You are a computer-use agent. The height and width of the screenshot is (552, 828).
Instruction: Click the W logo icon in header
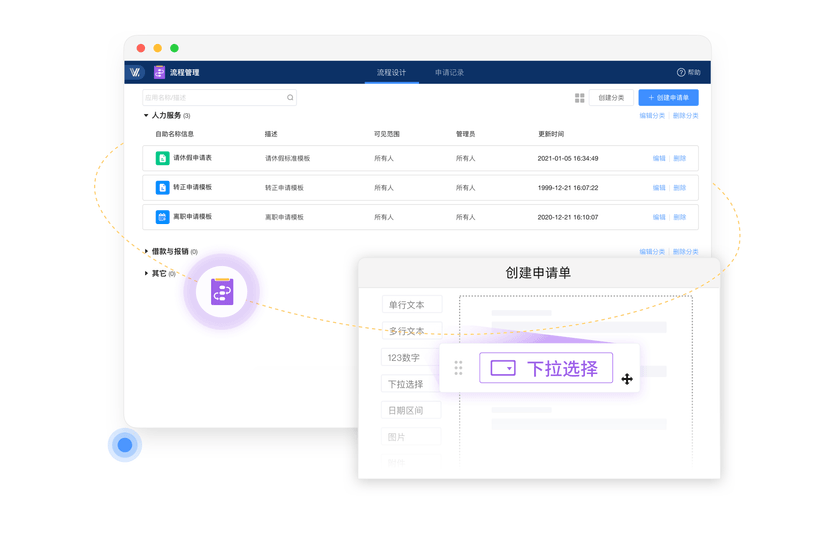(x=135, y=72)
